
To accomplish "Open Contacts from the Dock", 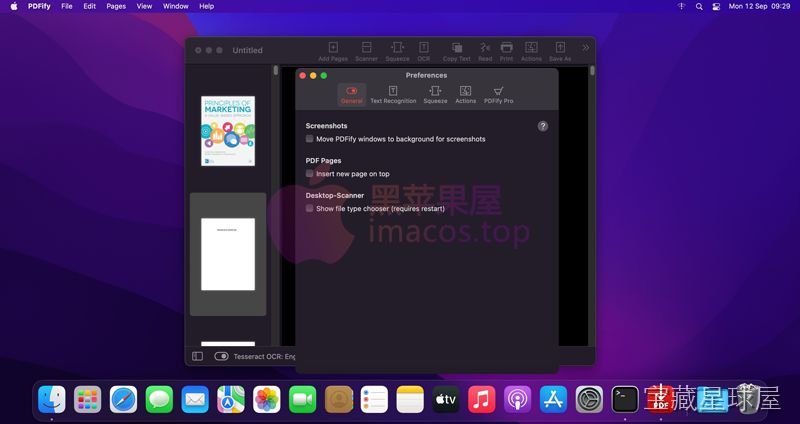I will 339,399.
